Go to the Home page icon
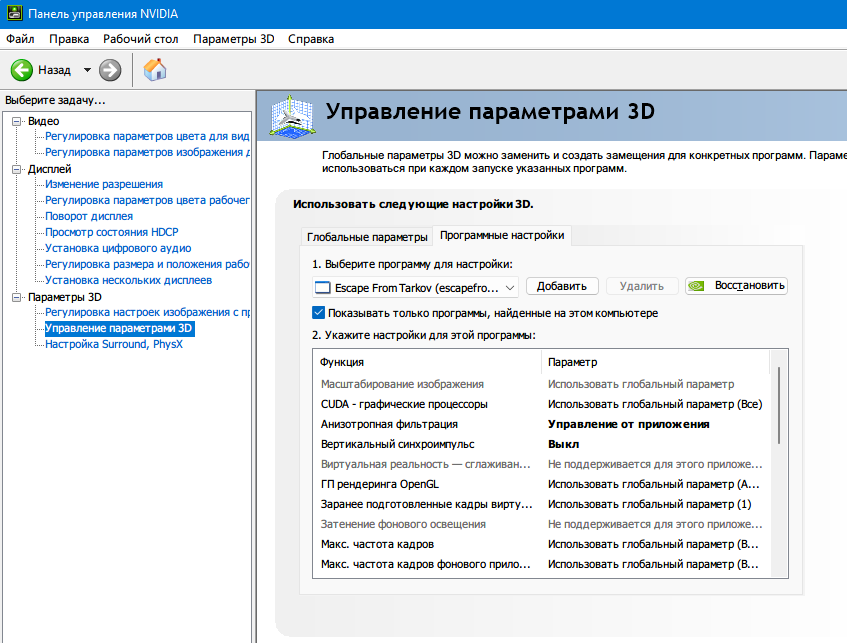The image size is (847, 643). pos(155,70)
